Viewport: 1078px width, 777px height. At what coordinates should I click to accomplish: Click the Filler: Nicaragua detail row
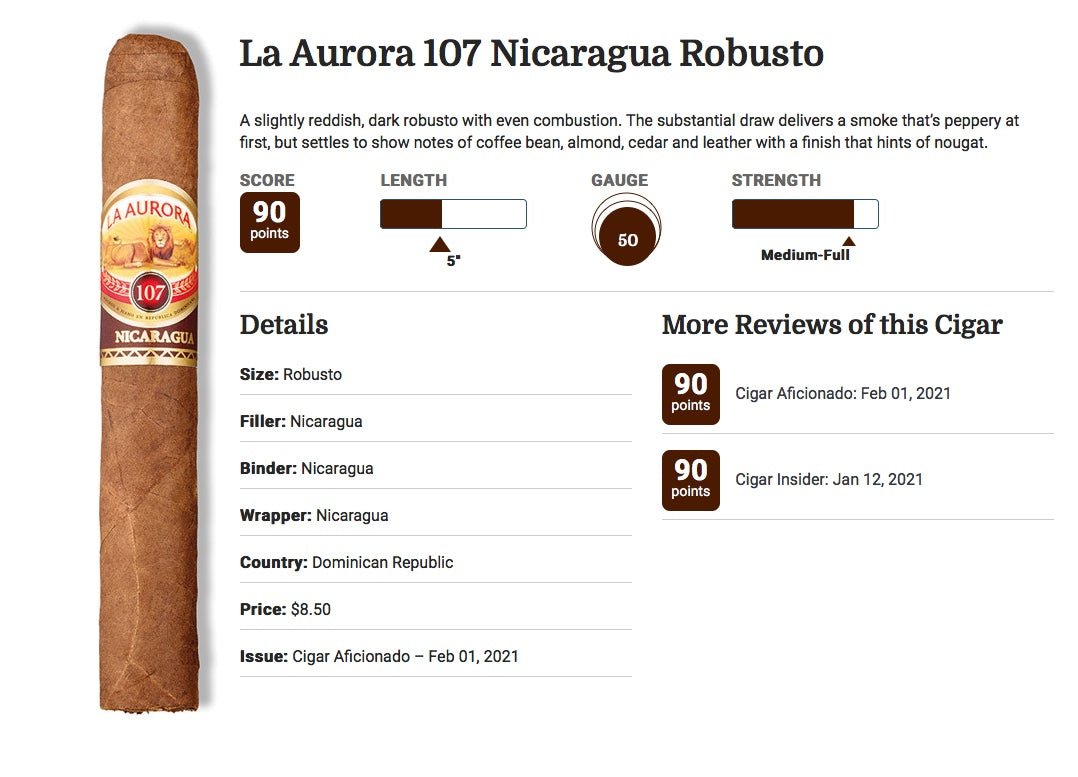435,422
